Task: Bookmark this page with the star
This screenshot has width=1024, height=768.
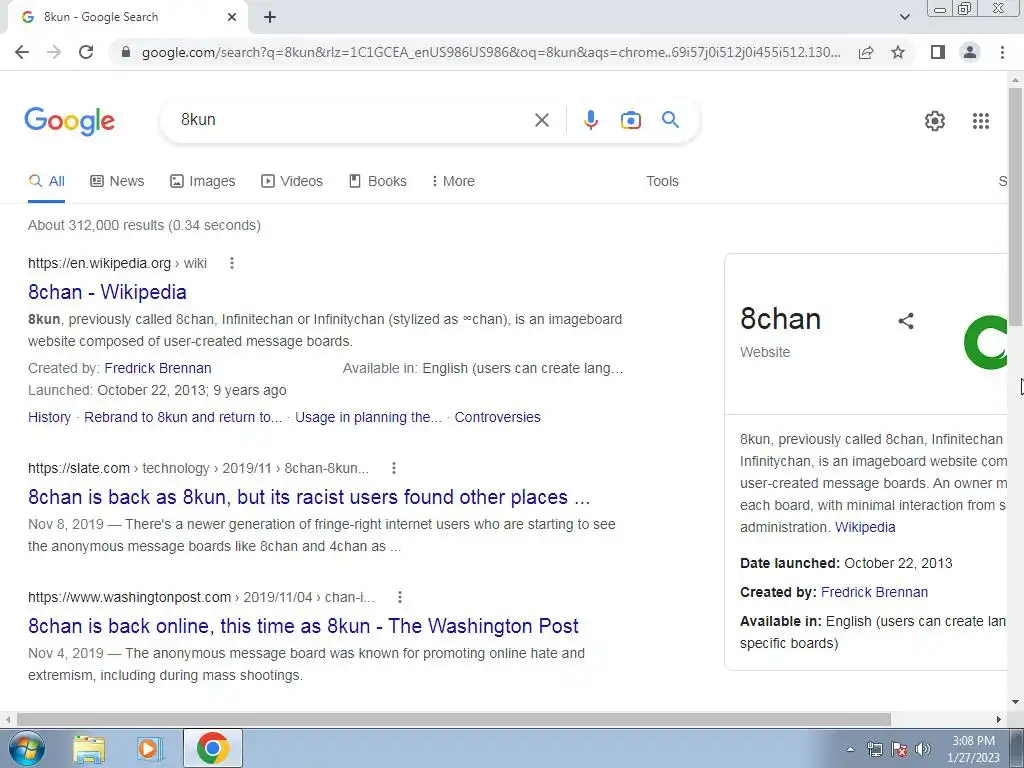Action: pyautogui.click(x=898, y=52)
